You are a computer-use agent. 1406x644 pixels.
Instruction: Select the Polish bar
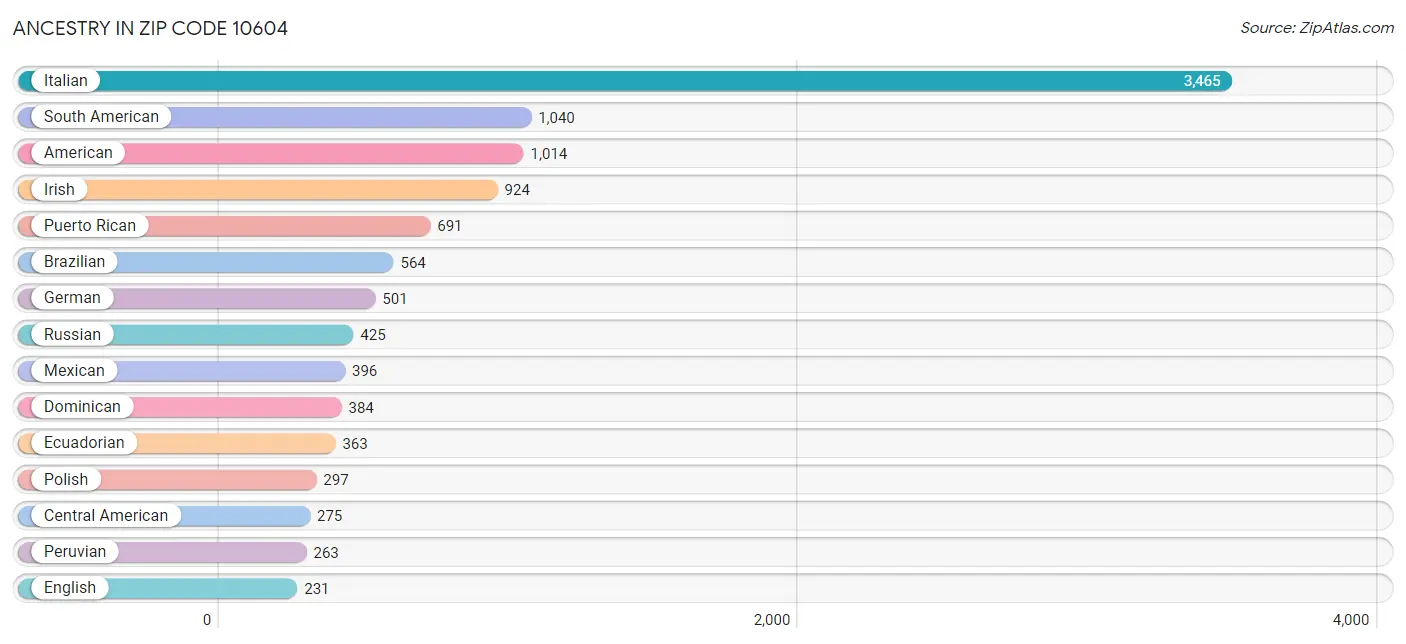tap(220, 480)
